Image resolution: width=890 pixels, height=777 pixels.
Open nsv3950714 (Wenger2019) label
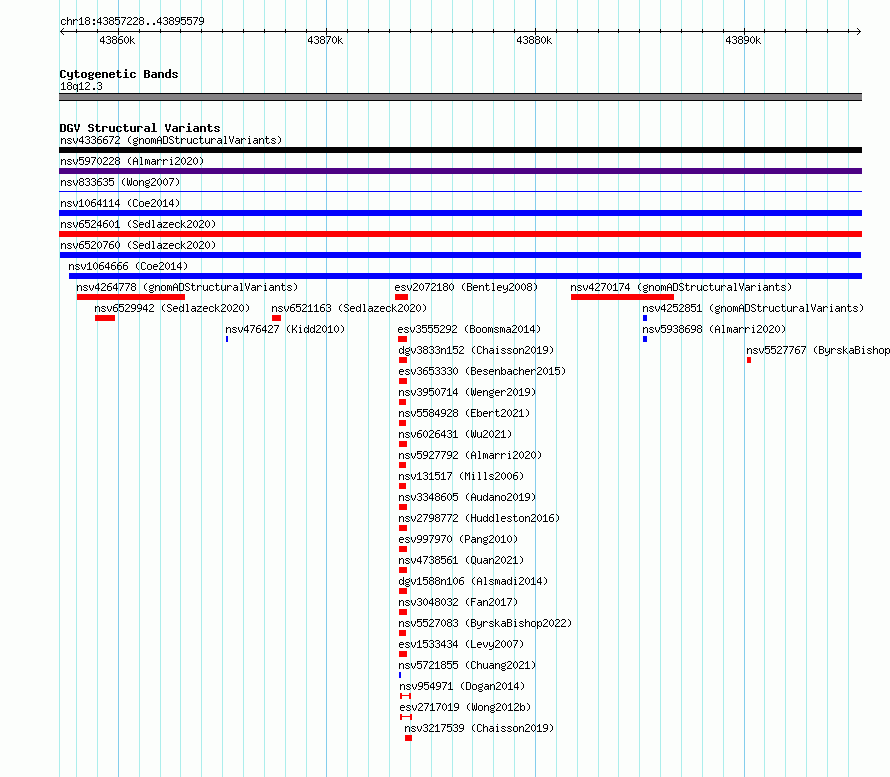[467, 392]
